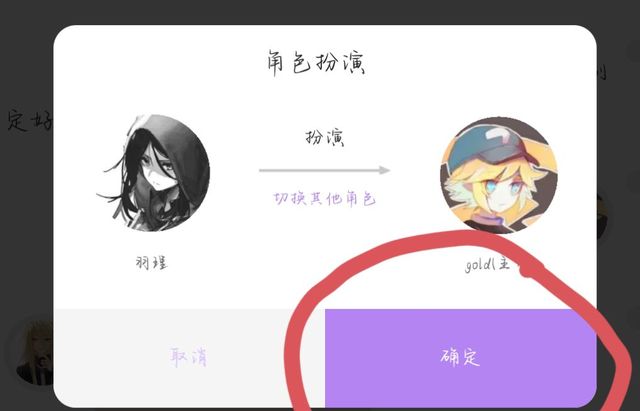Confirm role play with the purple 确定 button

(x=460, y=358)
